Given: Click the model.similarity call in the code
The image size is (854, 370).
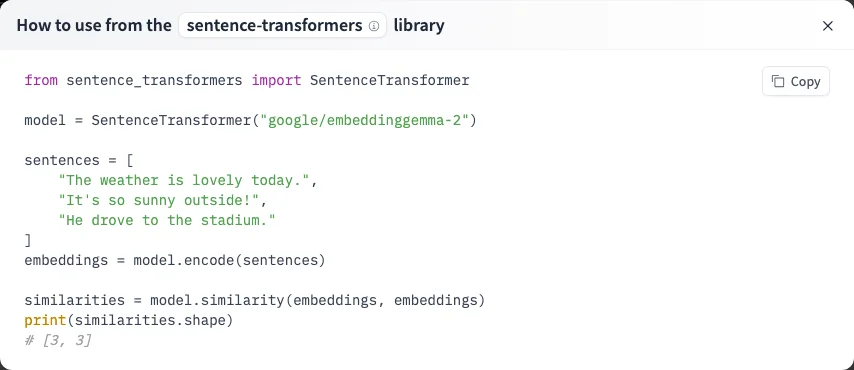Looking at the screenshot, I should (x=318, y=300).
